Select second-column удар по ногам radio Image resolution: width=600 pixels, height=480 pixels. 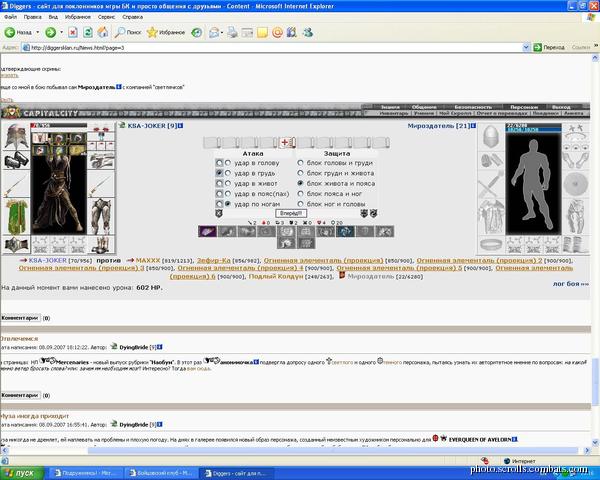click(x=228, y=204)
